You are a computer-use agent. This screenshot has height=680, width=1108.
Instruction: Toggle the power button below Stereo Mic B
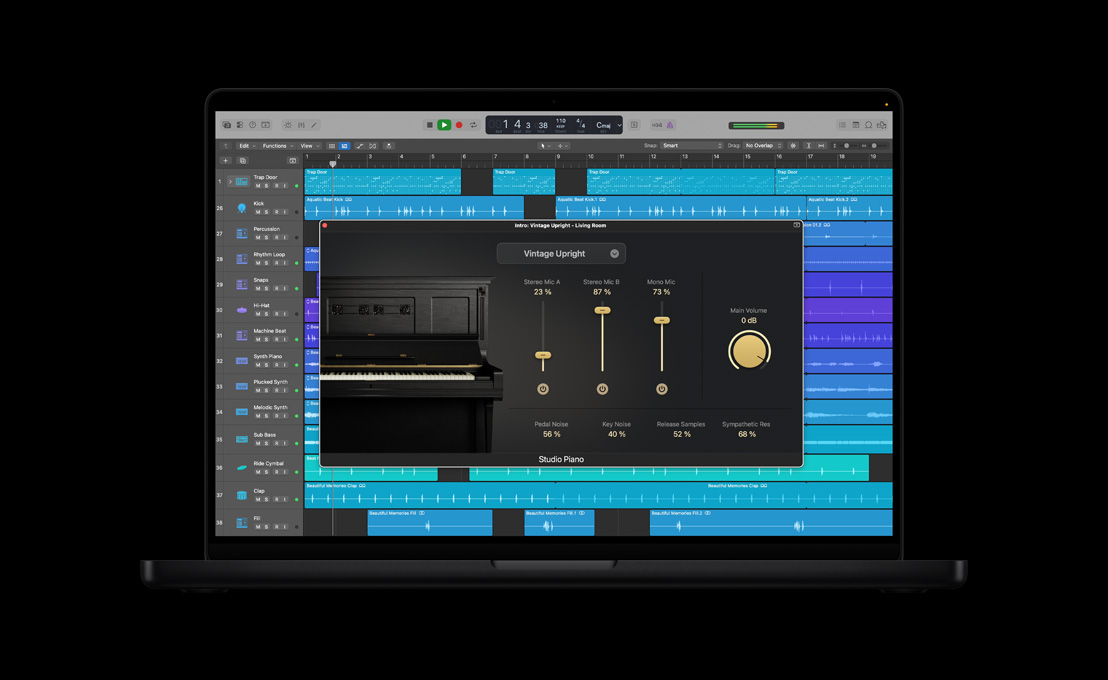pos(602,388)
